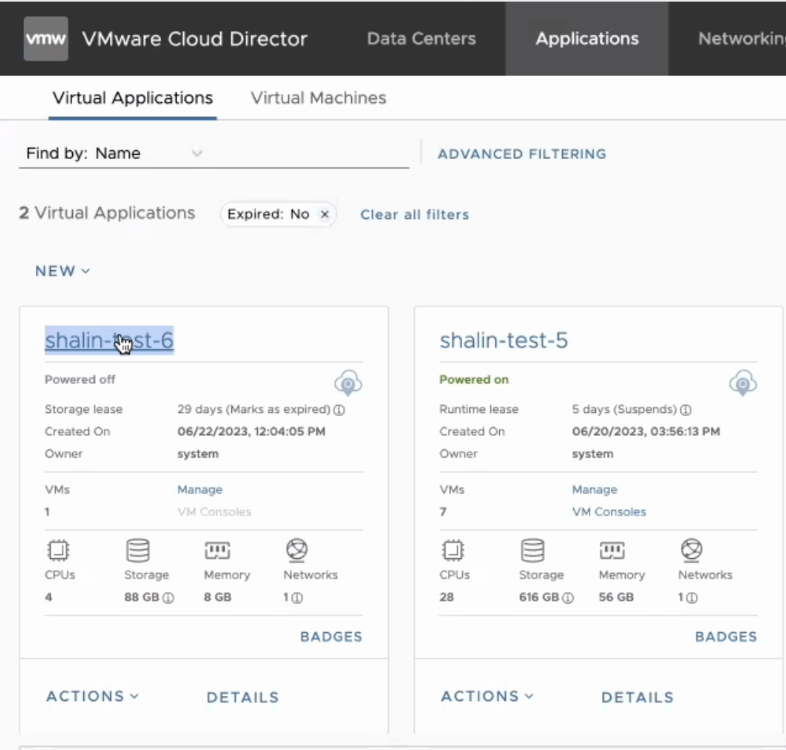Open ACTIONS menu for shalin-test-5
Viewport: 786px width, 750px height.
click(x=487, y=696)
